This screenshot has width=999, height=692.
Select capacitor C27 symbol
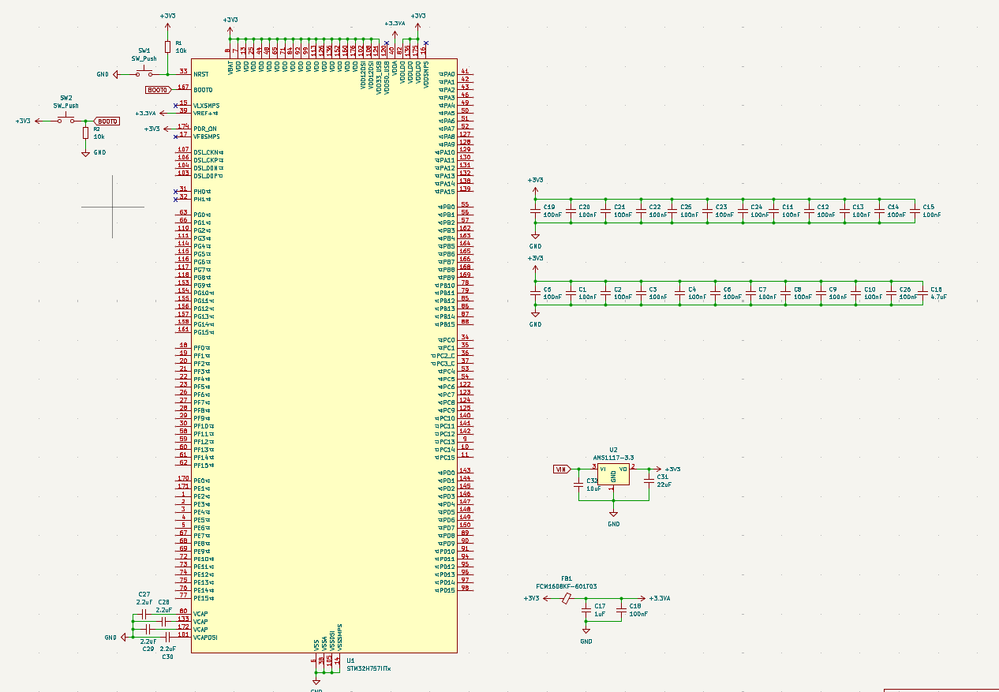145,614
